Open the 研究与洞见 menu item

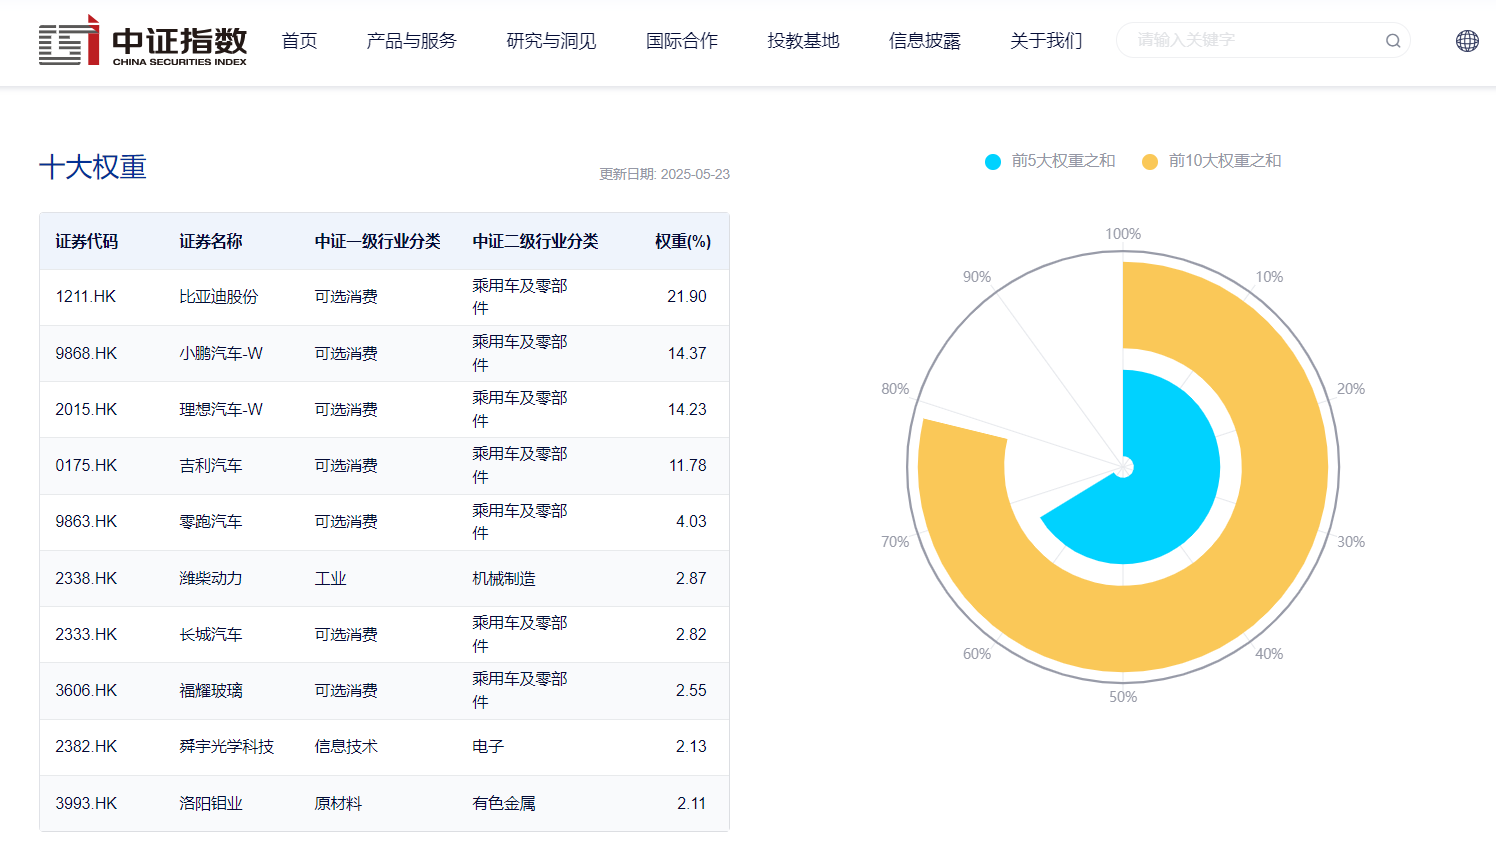[550, 41]
